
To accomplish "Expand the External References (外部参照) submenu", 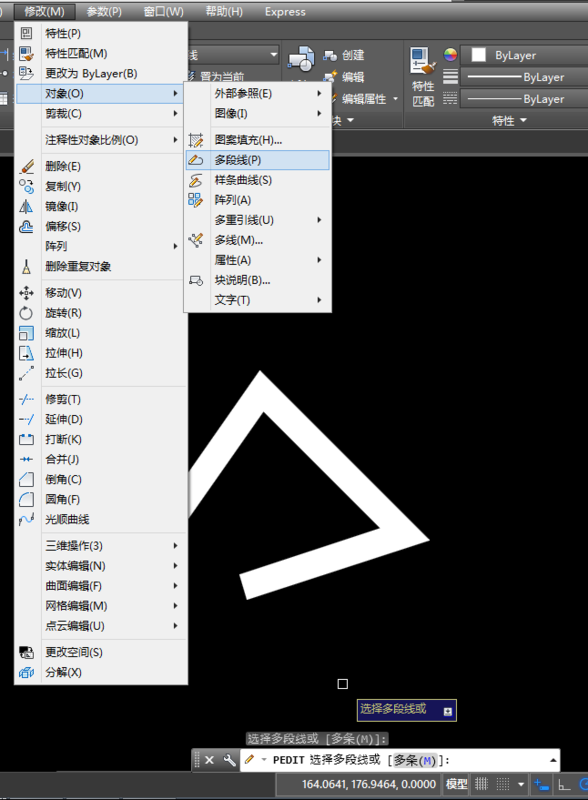I will pyautogui.click(x=257, y=93).
